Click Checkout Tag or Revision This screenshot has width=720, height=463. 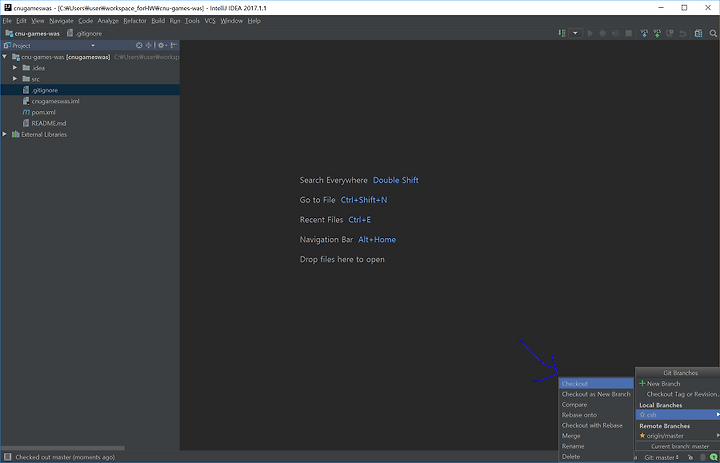click(x=678, y=394)
